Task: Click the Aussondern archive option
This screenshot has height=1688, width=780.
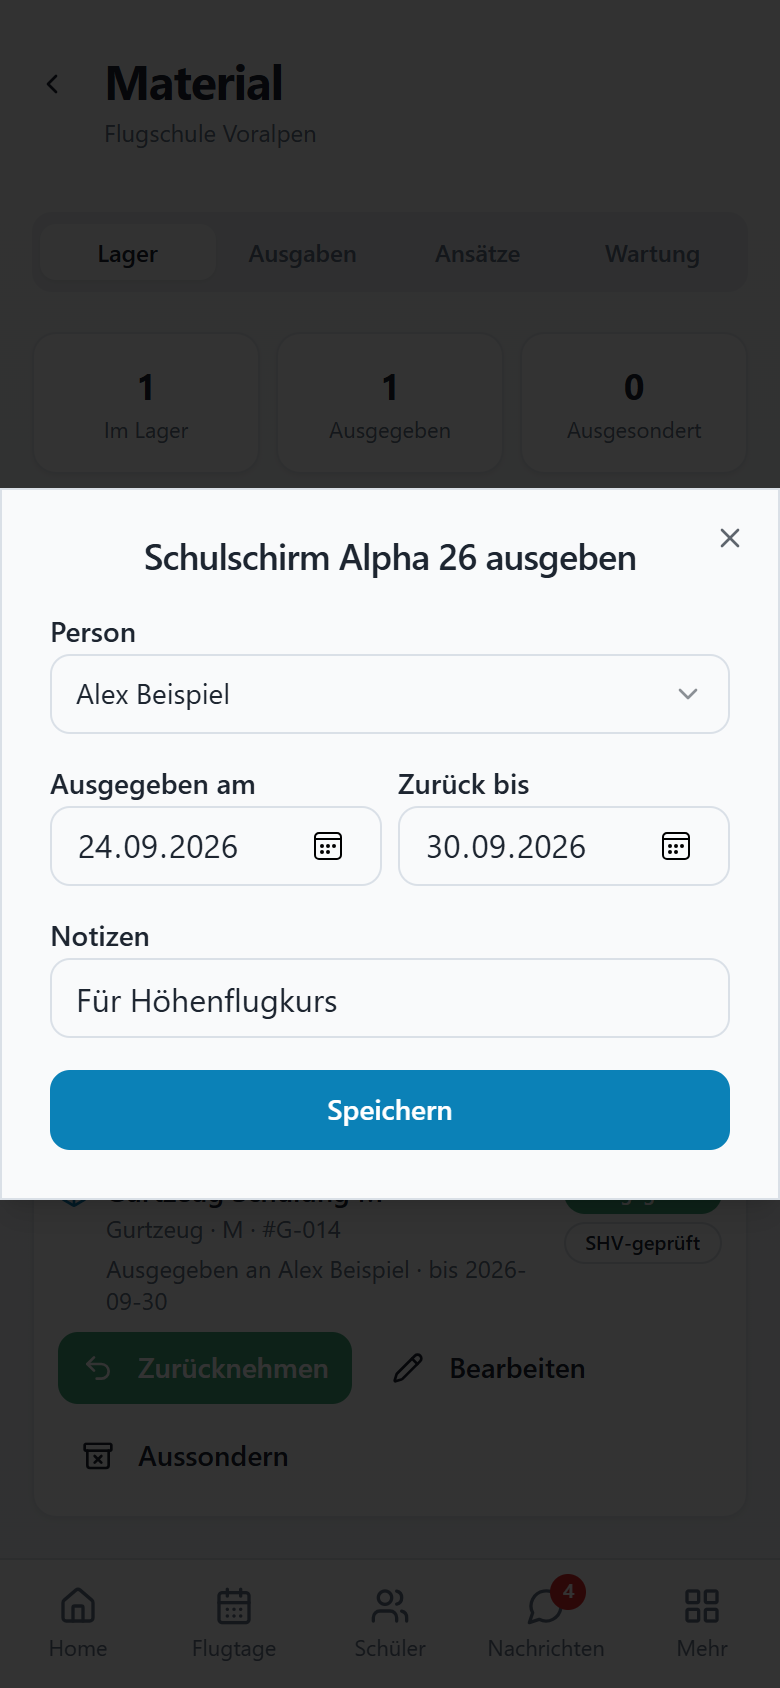Action: click(x=186, y=1456)
